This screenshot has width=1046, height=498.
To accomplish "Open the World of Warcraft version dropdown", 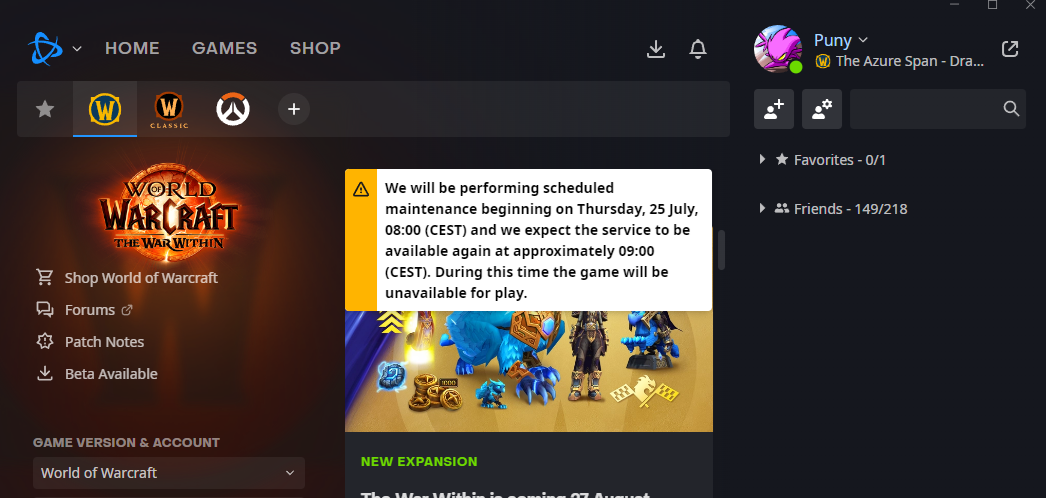I will pos(169,473).
